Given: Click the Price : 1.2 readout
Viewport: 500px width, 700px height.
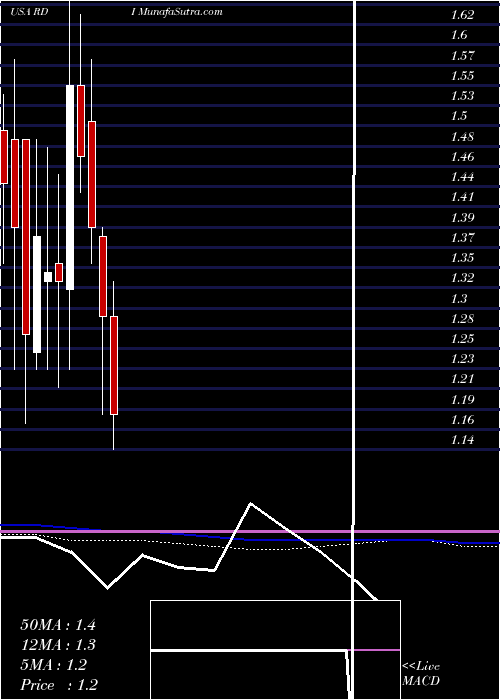Looking at the screenshot, I should 58,685.
